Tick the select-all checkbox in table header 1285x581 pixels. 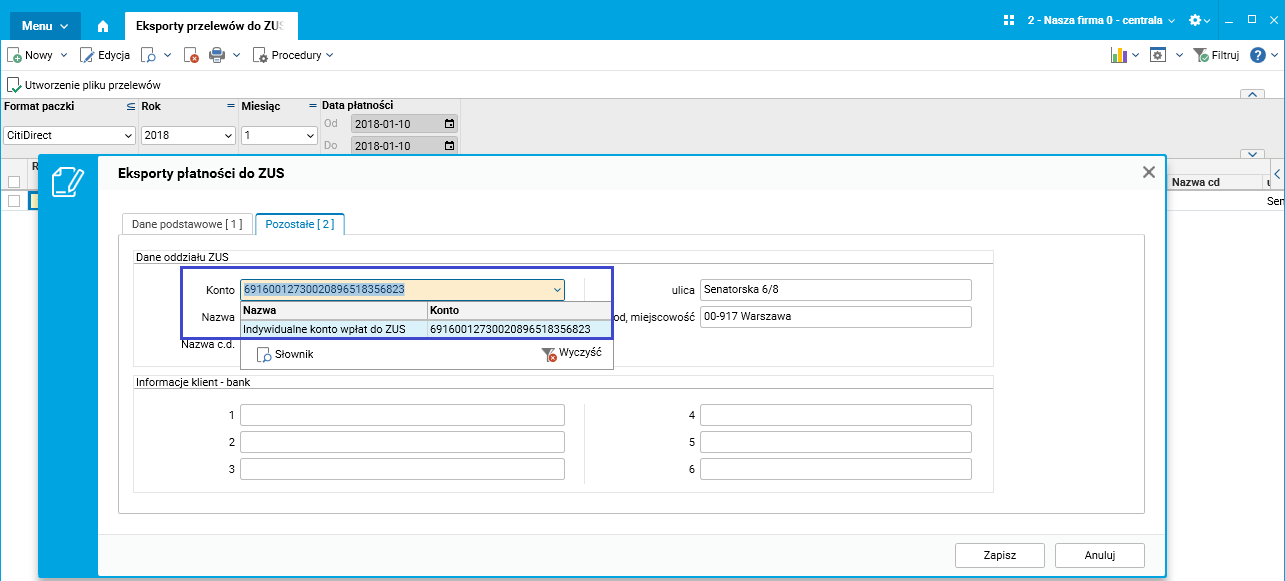coord(14,182)
